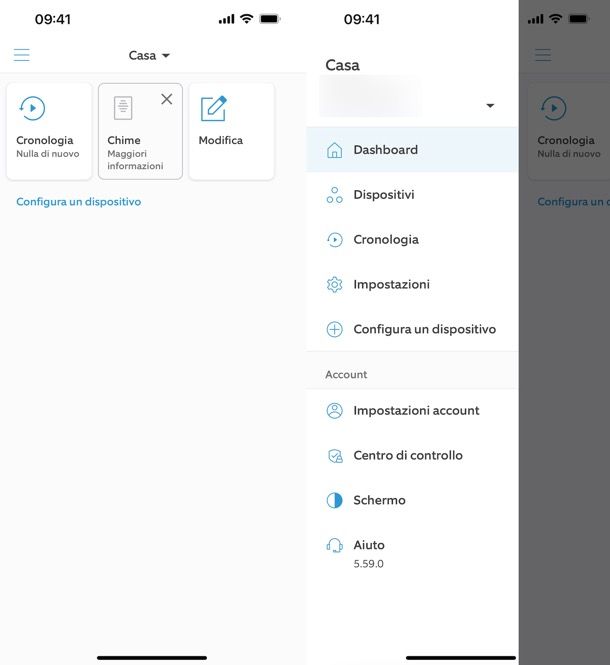Select Dashboard in the side menu
Image resolution: width=610 pixels, height=665 pixels.
412,150
